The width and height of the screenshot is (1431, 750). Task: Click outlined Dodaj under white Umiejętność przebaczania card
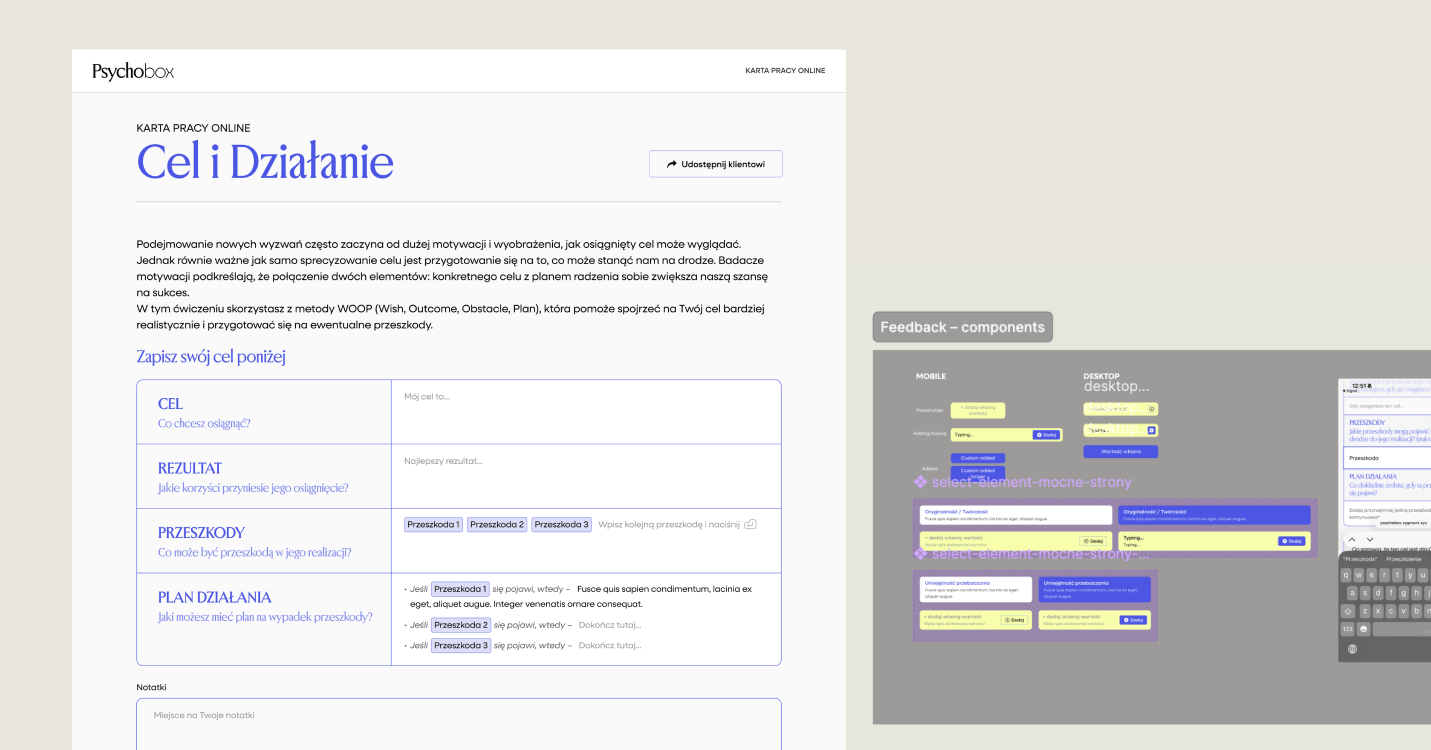tap(1014, 620)
